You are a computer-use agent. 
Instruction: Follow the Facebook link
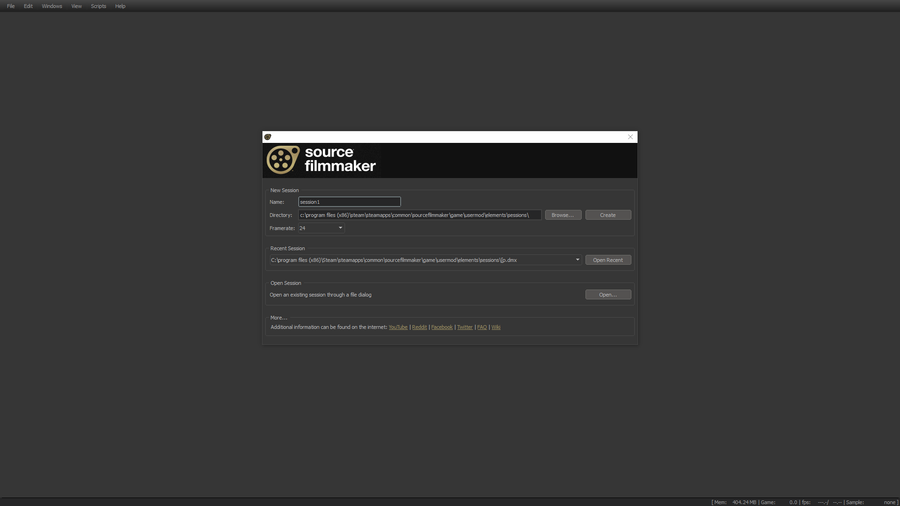[442, 328]
